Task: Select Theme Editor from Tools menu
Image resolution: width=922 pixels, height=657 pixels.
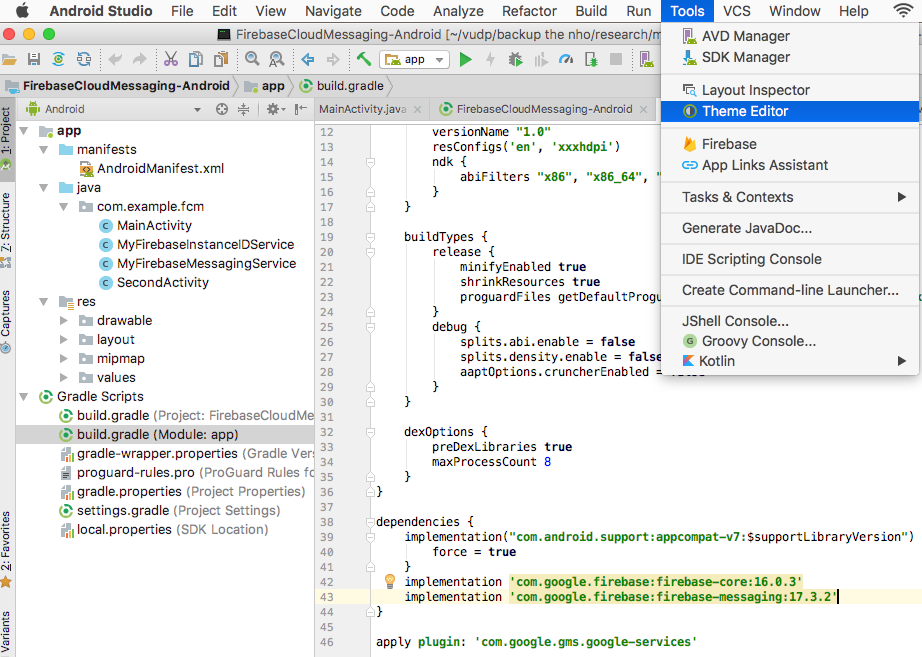Action: pos(745,111)
